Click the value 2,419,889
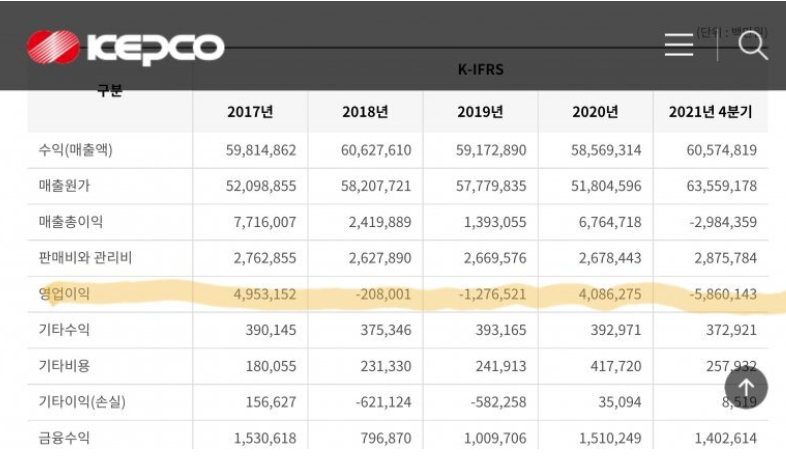The width and height of the screenshot is (786, 465). [x=380, y=222]
